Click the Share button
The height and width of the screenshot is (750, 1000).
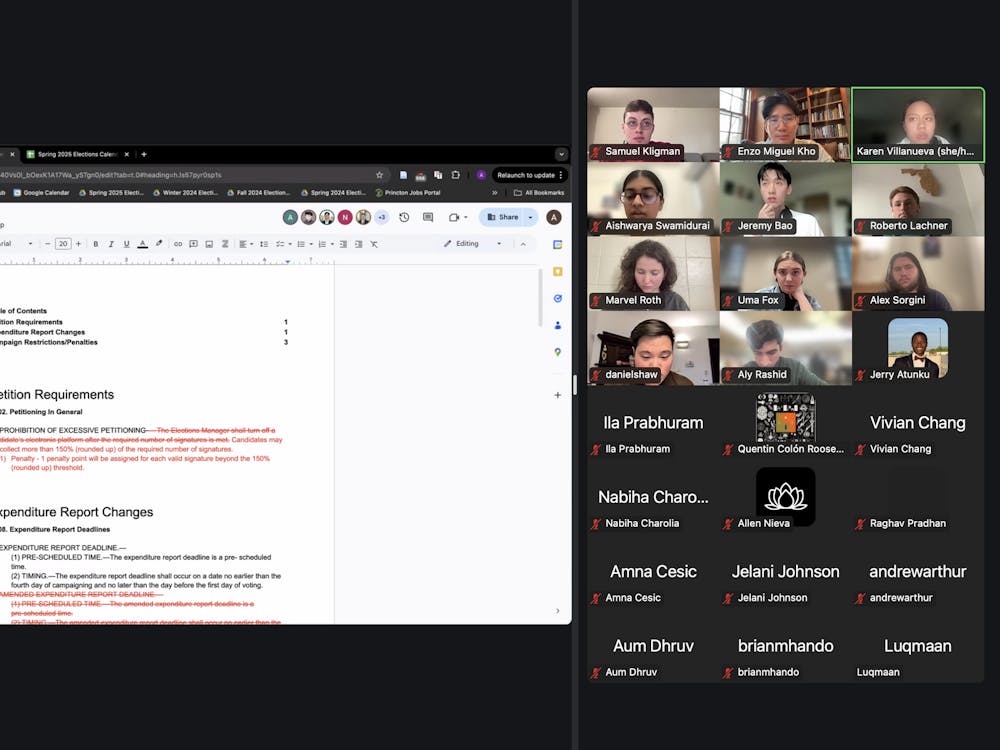point(503,217)
